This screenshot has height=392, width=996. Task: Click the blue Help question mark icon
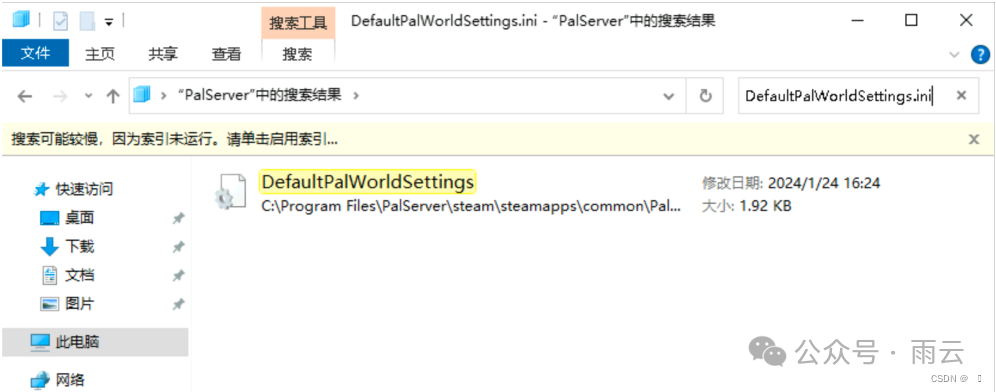pyautogui.click(x=981, y=55)
